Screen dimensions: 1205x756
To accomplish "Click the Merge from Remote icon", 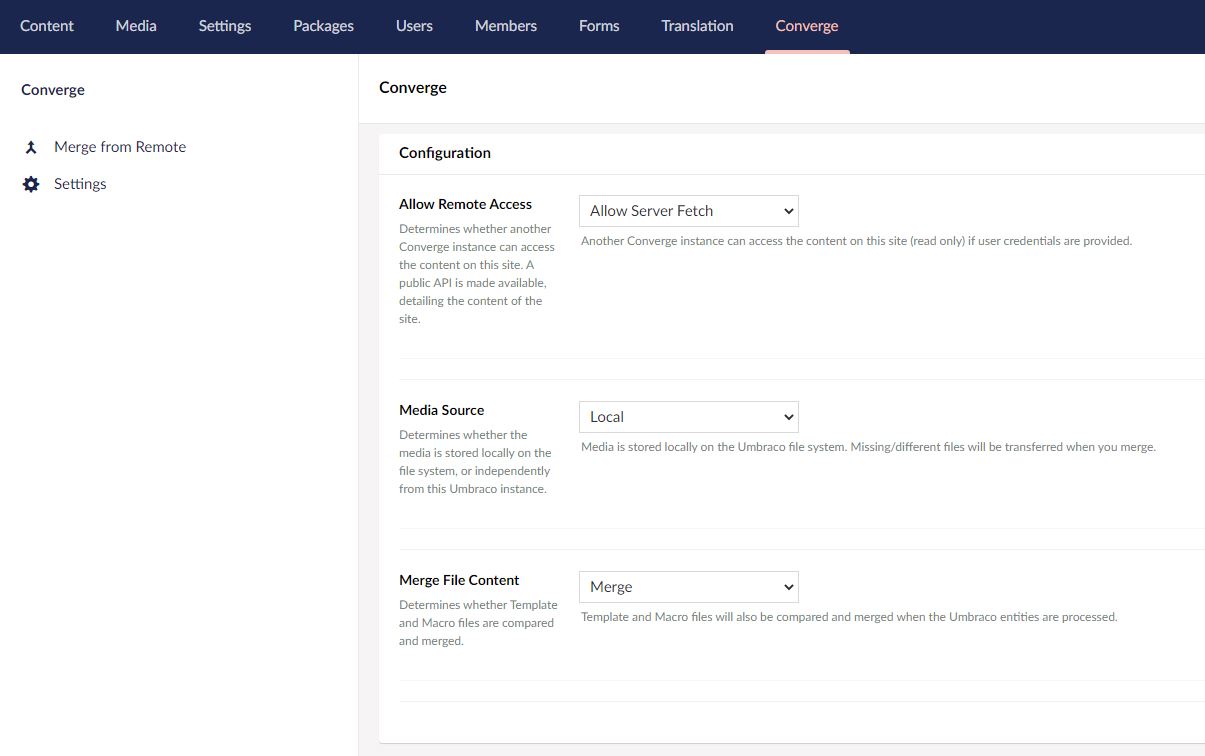I will point(31,147).
